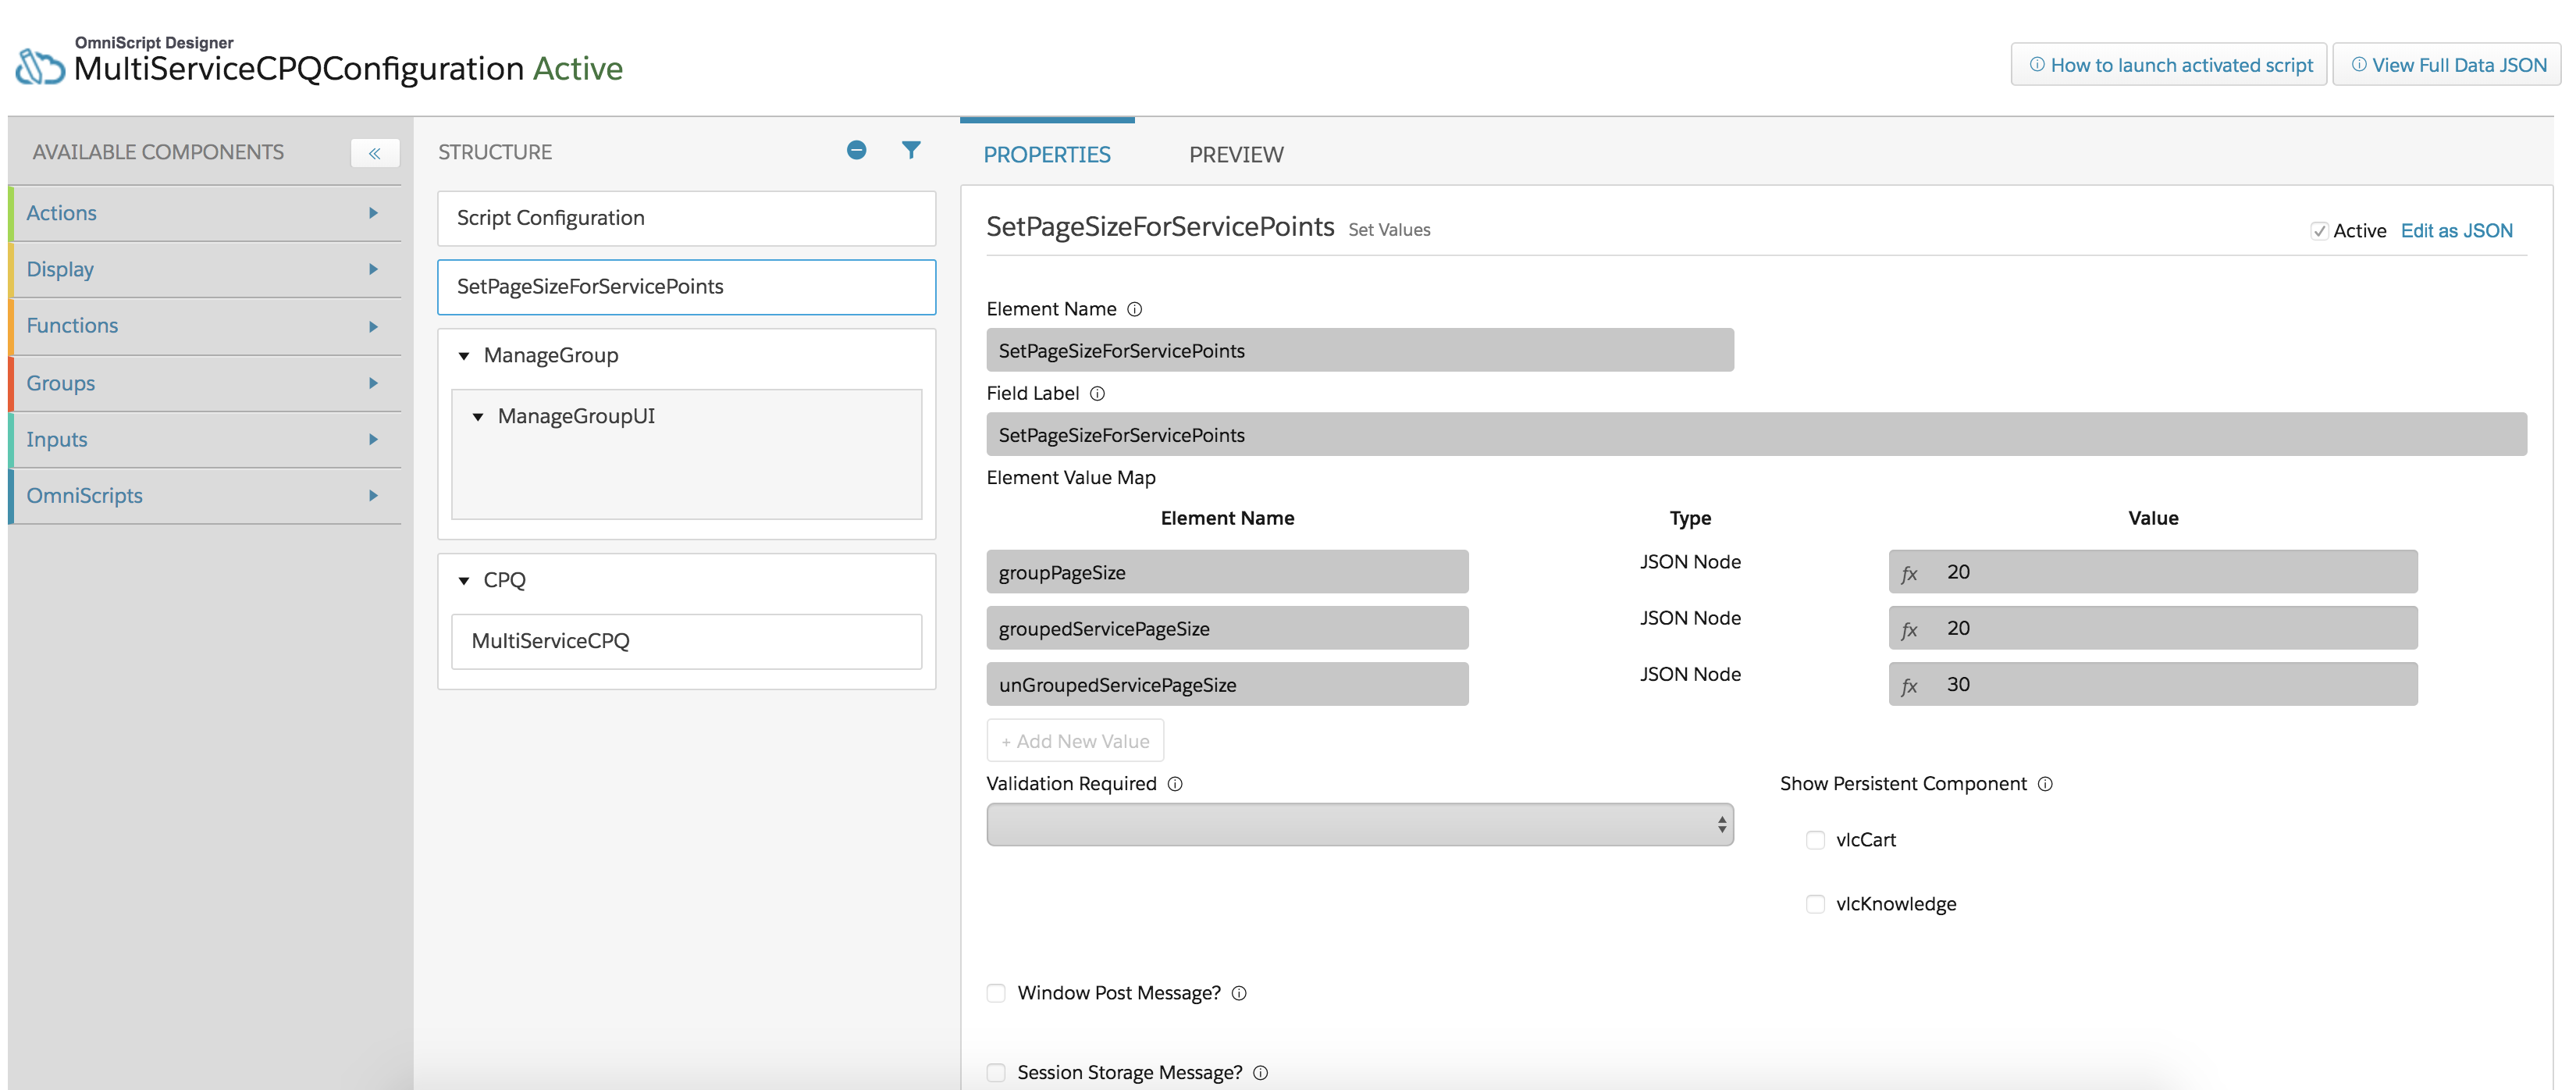Click the collapse-all minus icon in Structure

coord(856,150)
